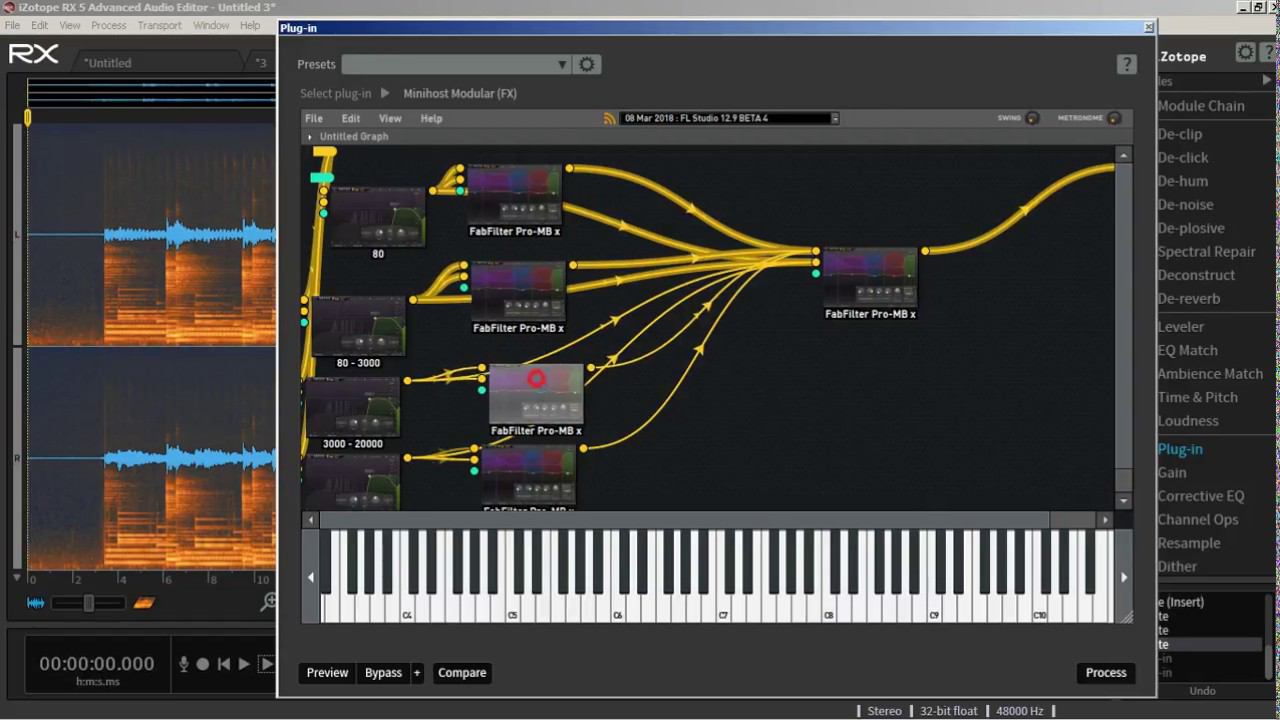This screenshot has width=1280, height=720.
Task: Click the zoom magnifier icon
Action: click(268, 601)
